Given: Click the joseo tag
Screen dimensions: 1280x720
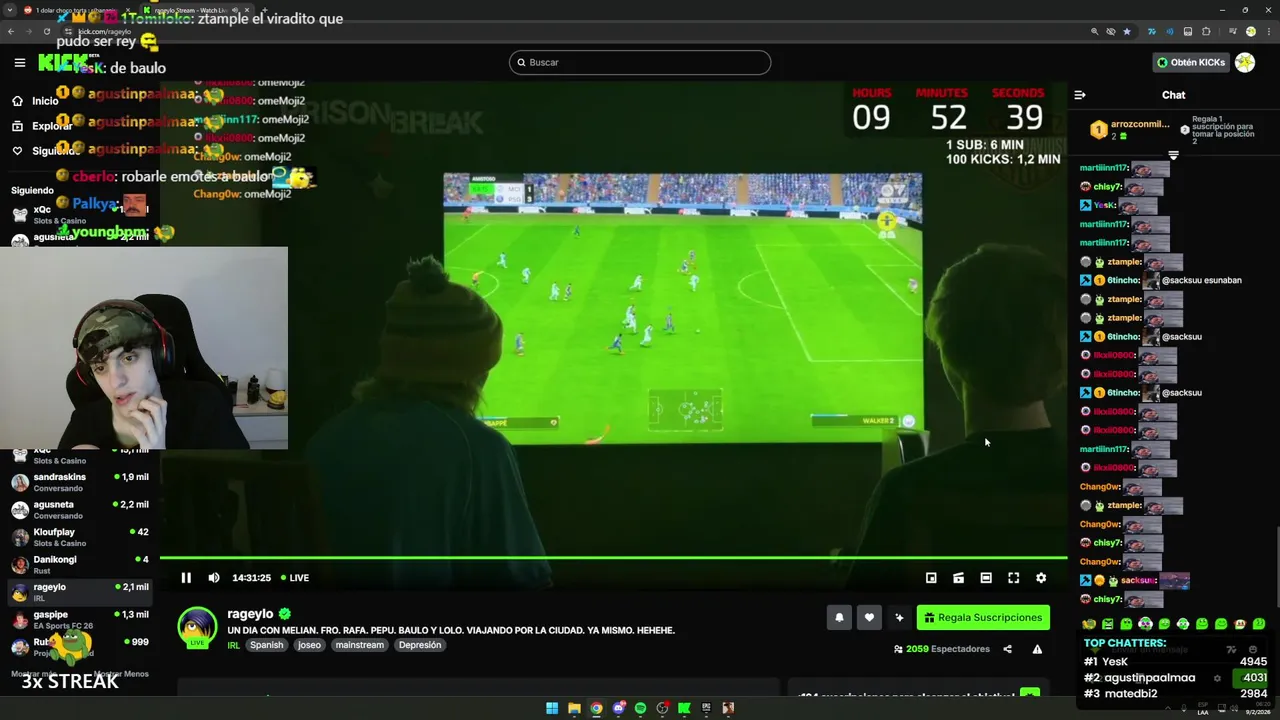Looking at the screenshot, I should pyautogui.click(x=309, y=645).
